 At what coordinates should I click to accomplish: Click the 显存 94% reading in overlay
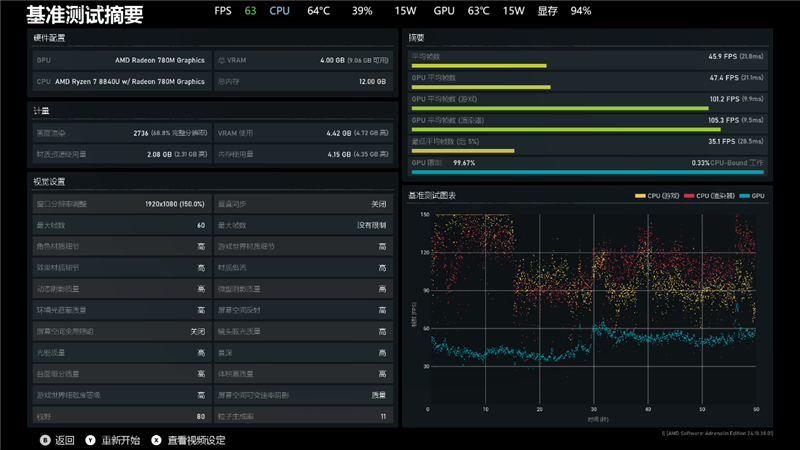coord(564,11)
